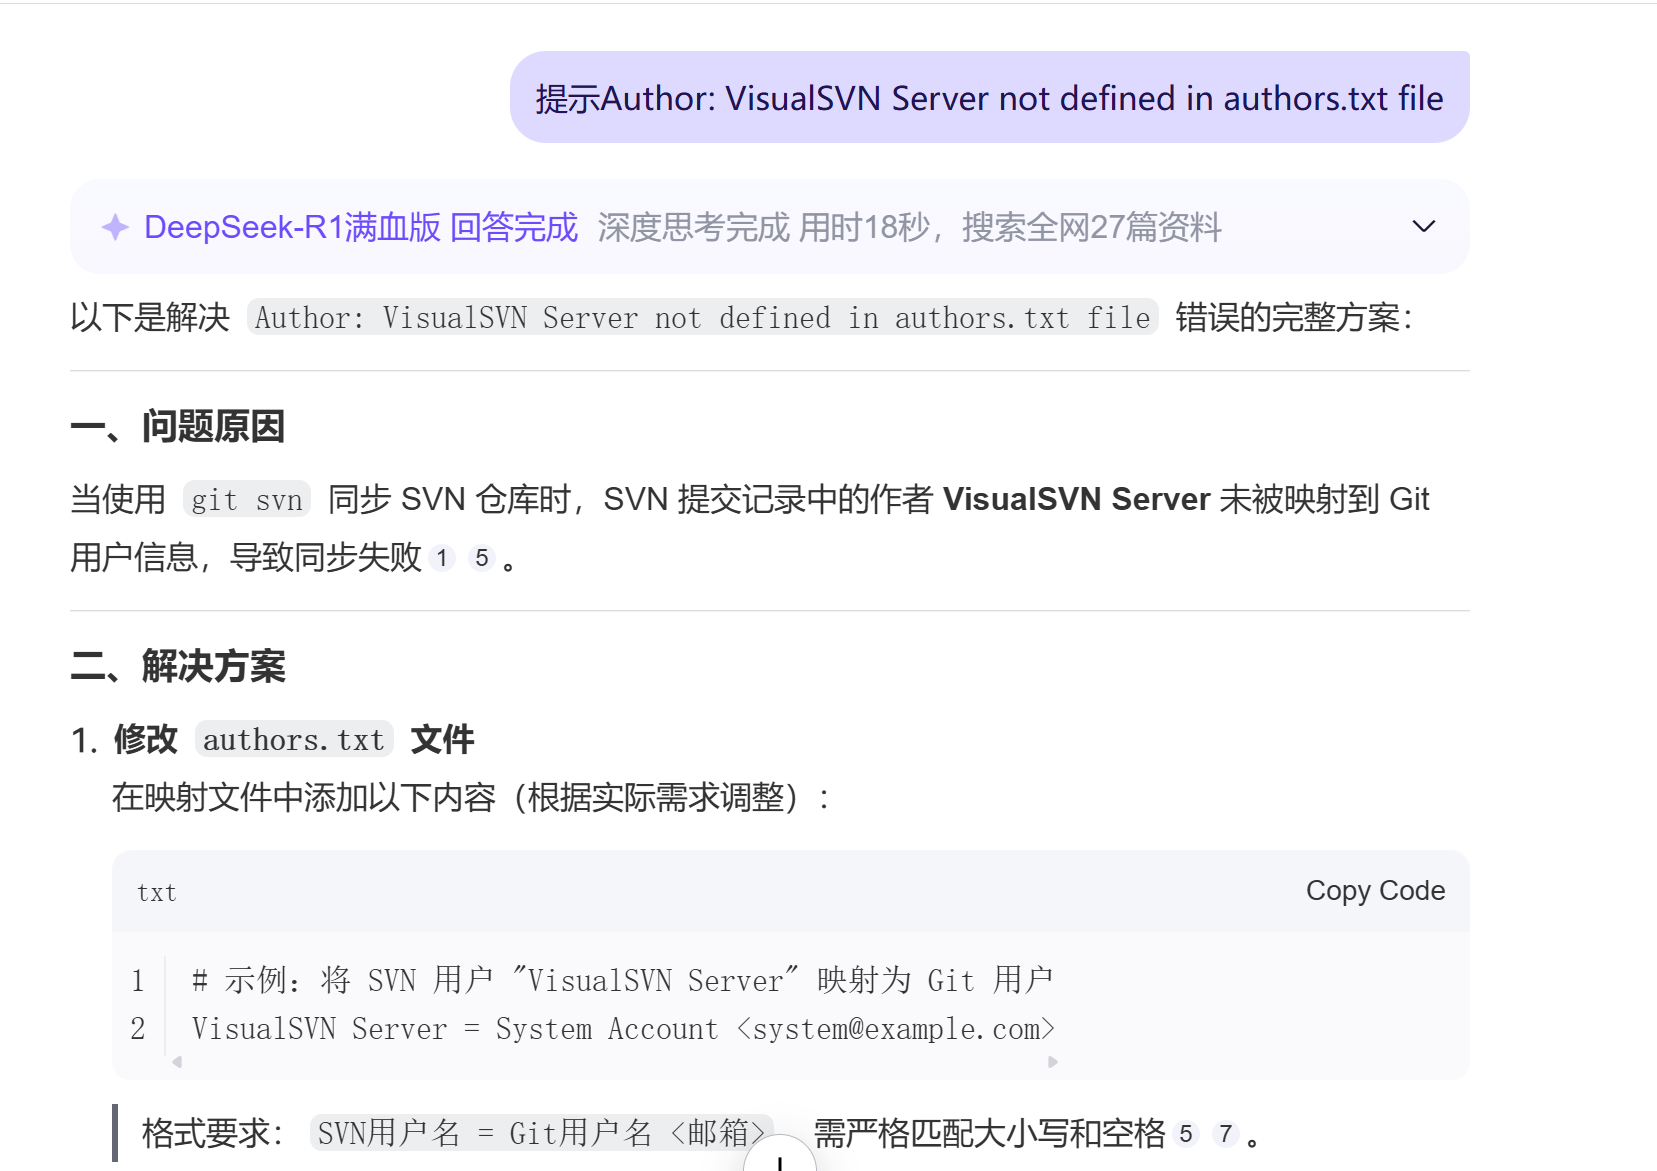
Task: Click inline code 'authors.txt' in step 1
Action: pyautogui.click(x=294, y=739)
